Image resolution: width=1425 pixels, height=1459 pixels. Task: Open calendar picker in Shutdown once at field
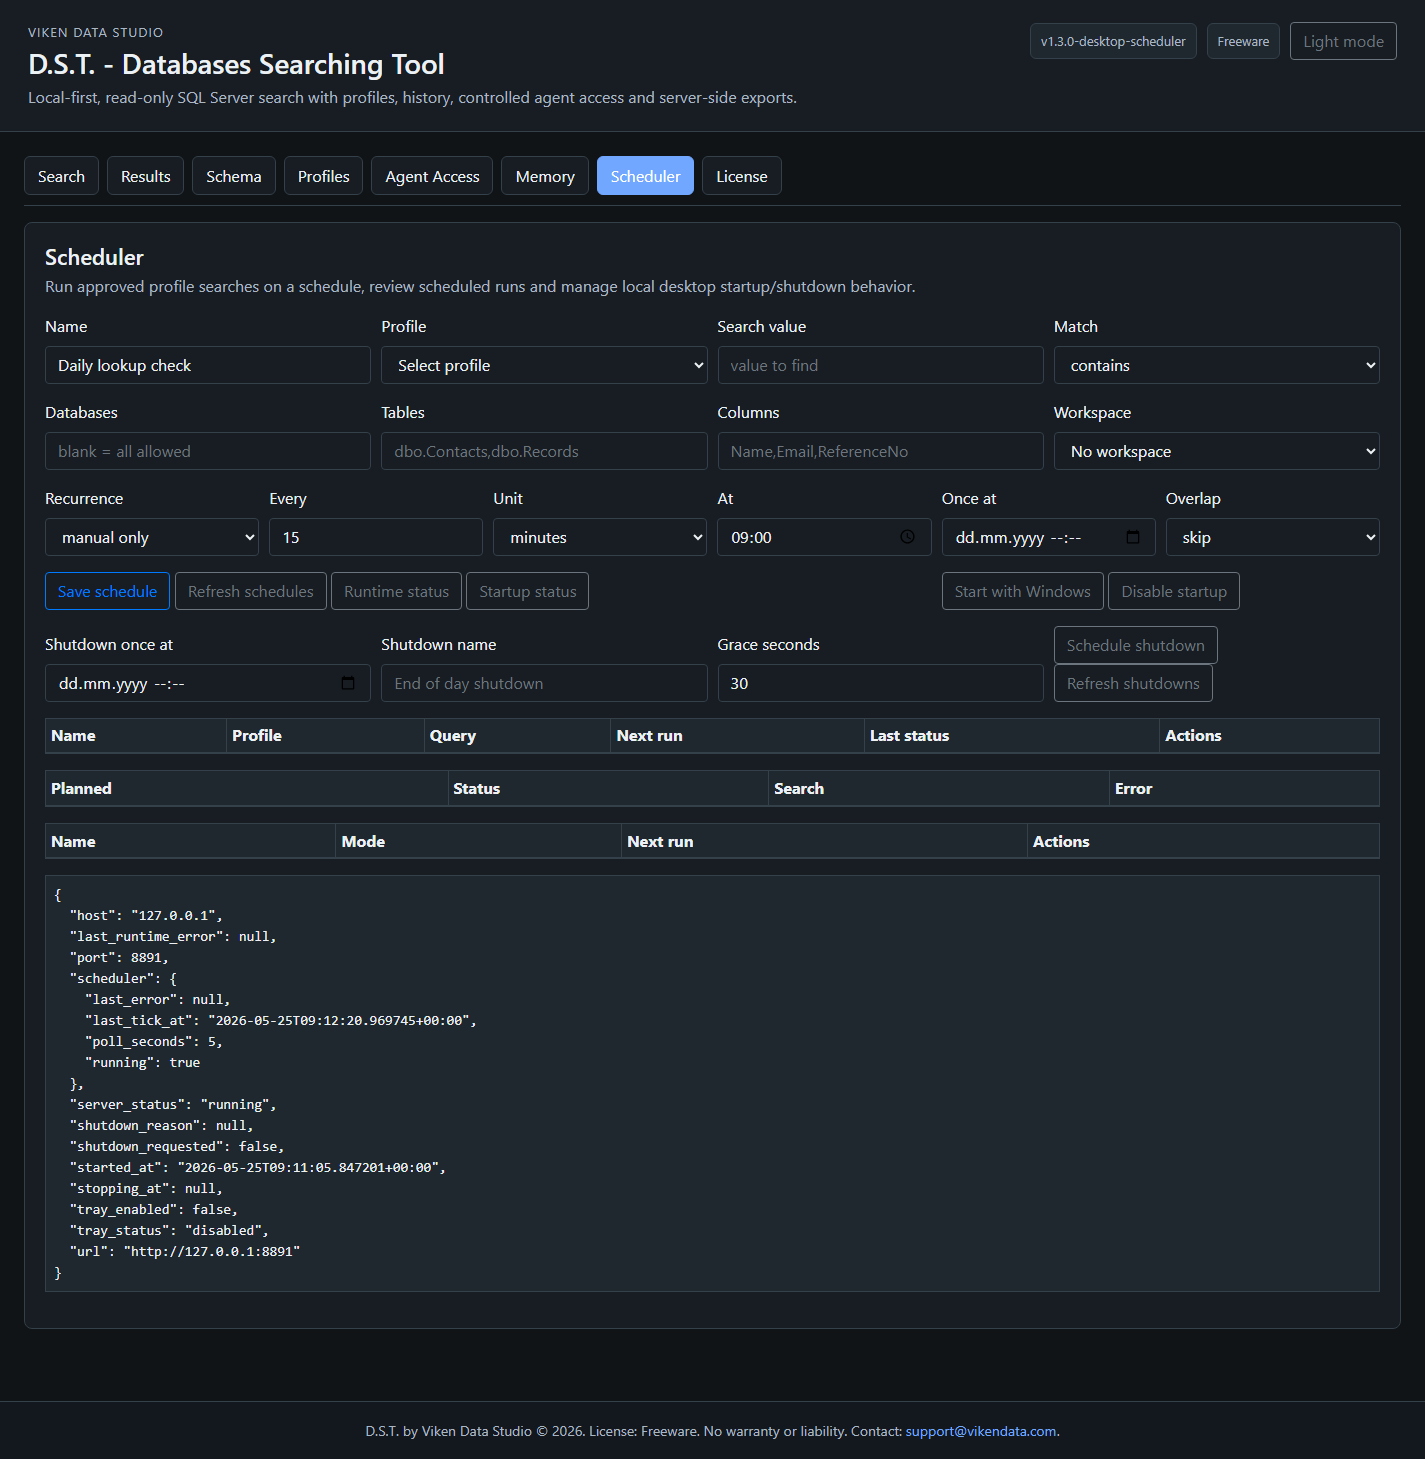click(x=348, y=683)
